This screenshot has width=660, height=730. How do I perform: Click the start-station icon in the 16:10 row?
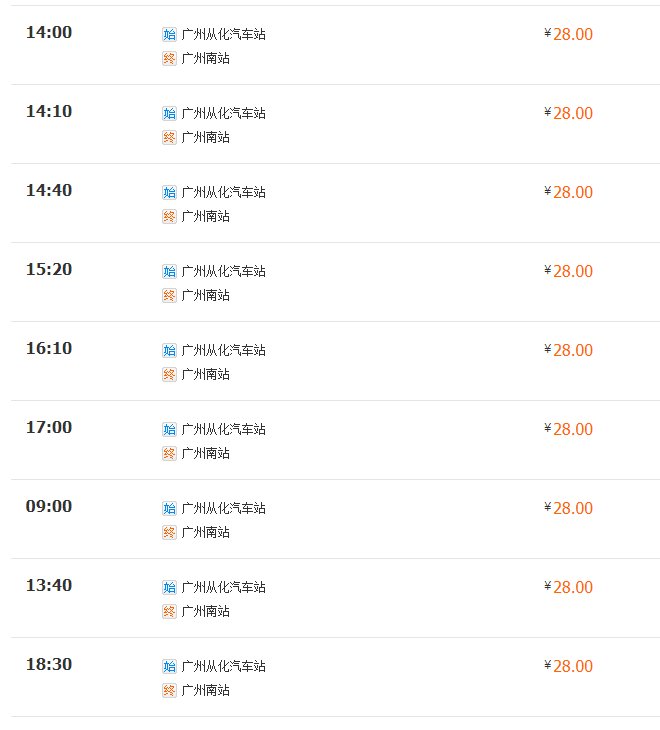click(169, 350)
